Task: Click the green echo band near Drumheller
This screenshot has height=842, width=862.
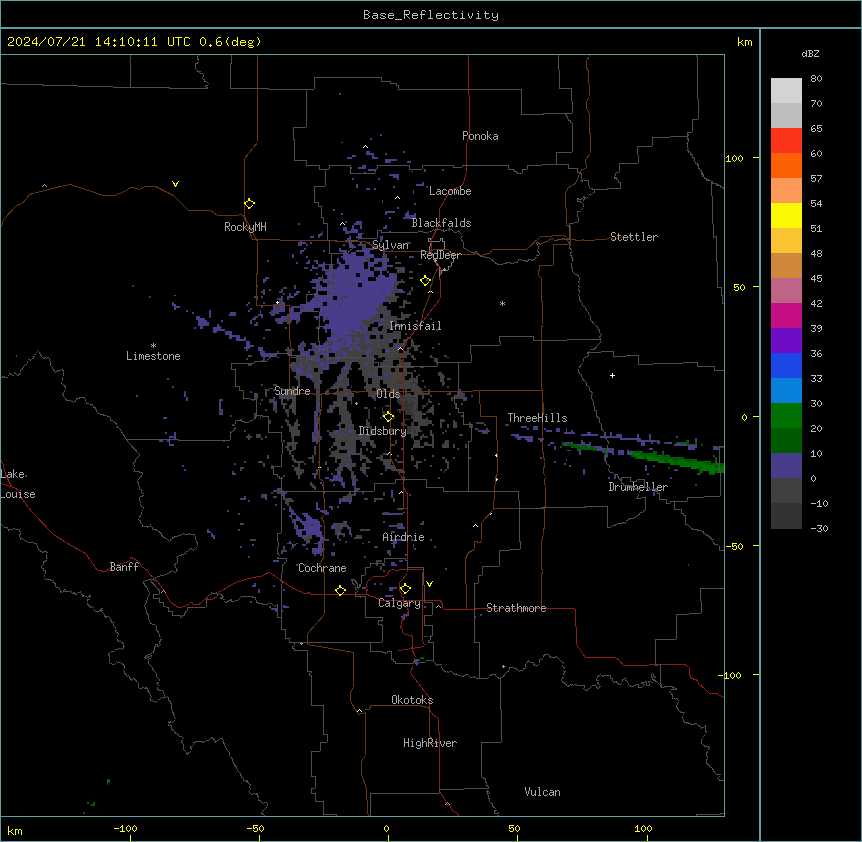Action: pos(677,461)
